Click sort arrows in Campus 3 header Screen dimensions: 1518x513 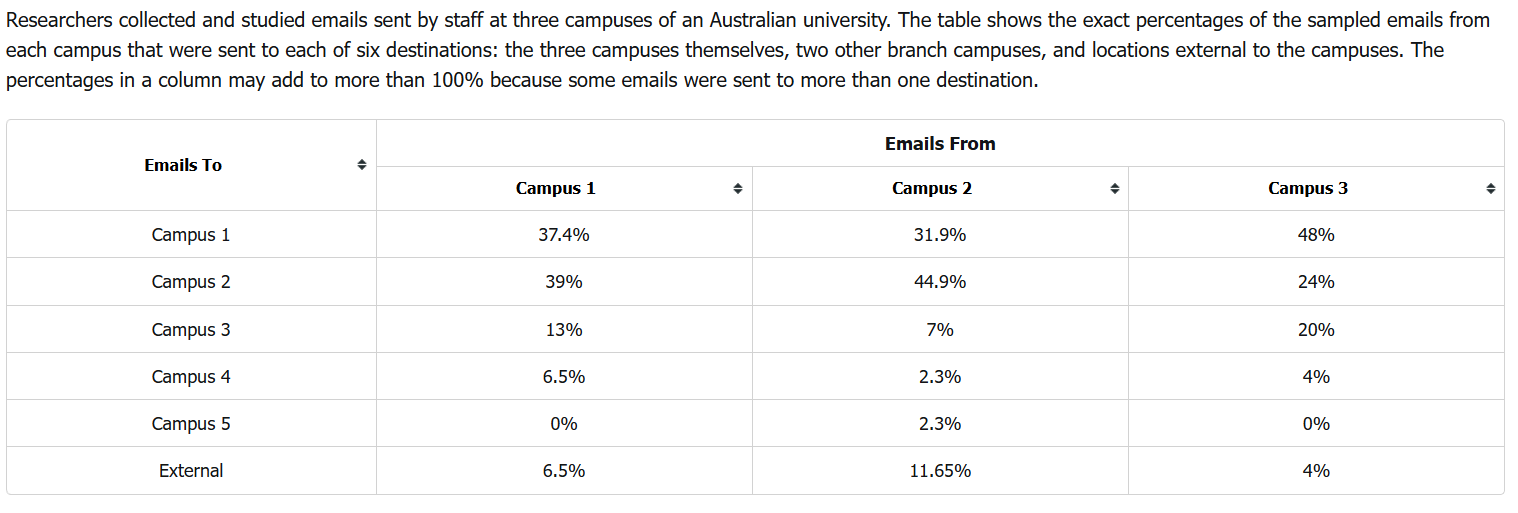(x=1490, y=189)
